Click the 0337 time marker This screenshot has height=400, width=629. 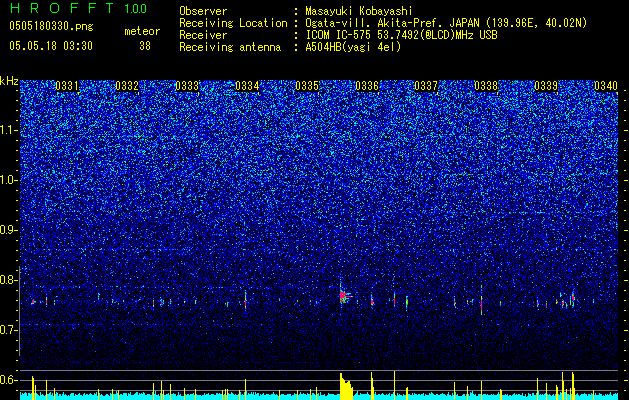pyautogui.click(x=426, y=86)
